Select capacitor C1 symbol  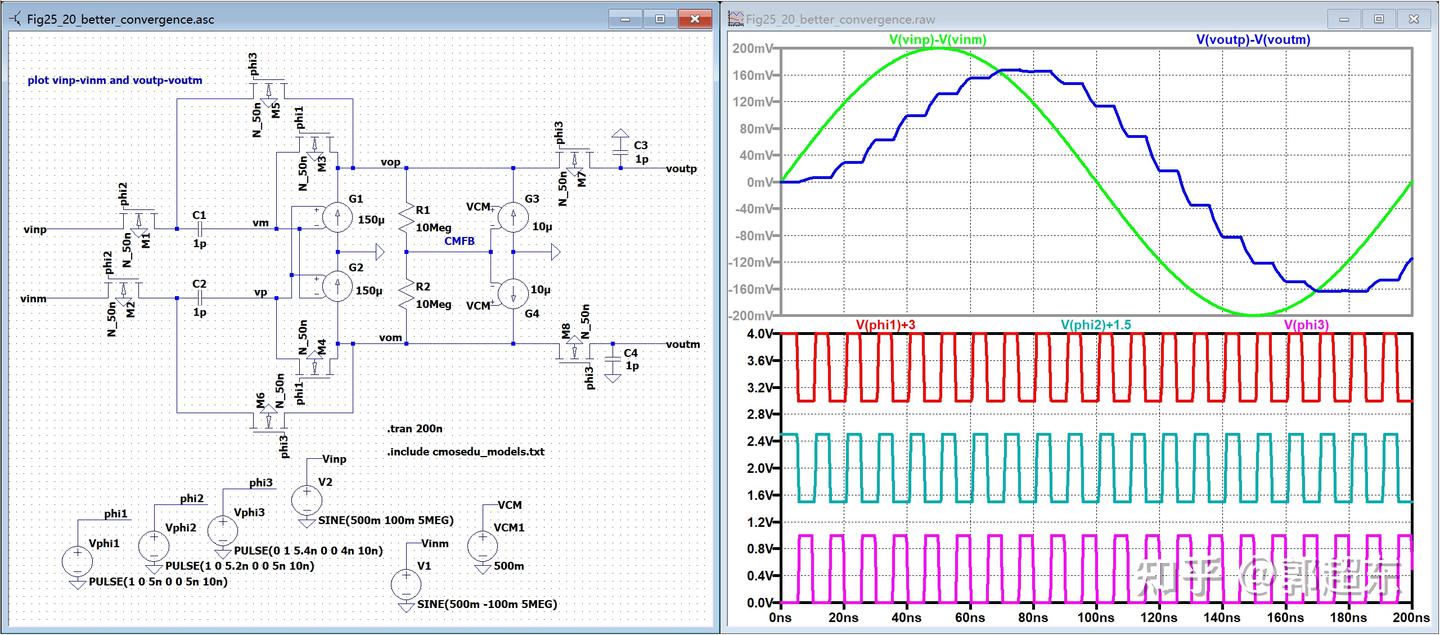click(x=200, y=228)
